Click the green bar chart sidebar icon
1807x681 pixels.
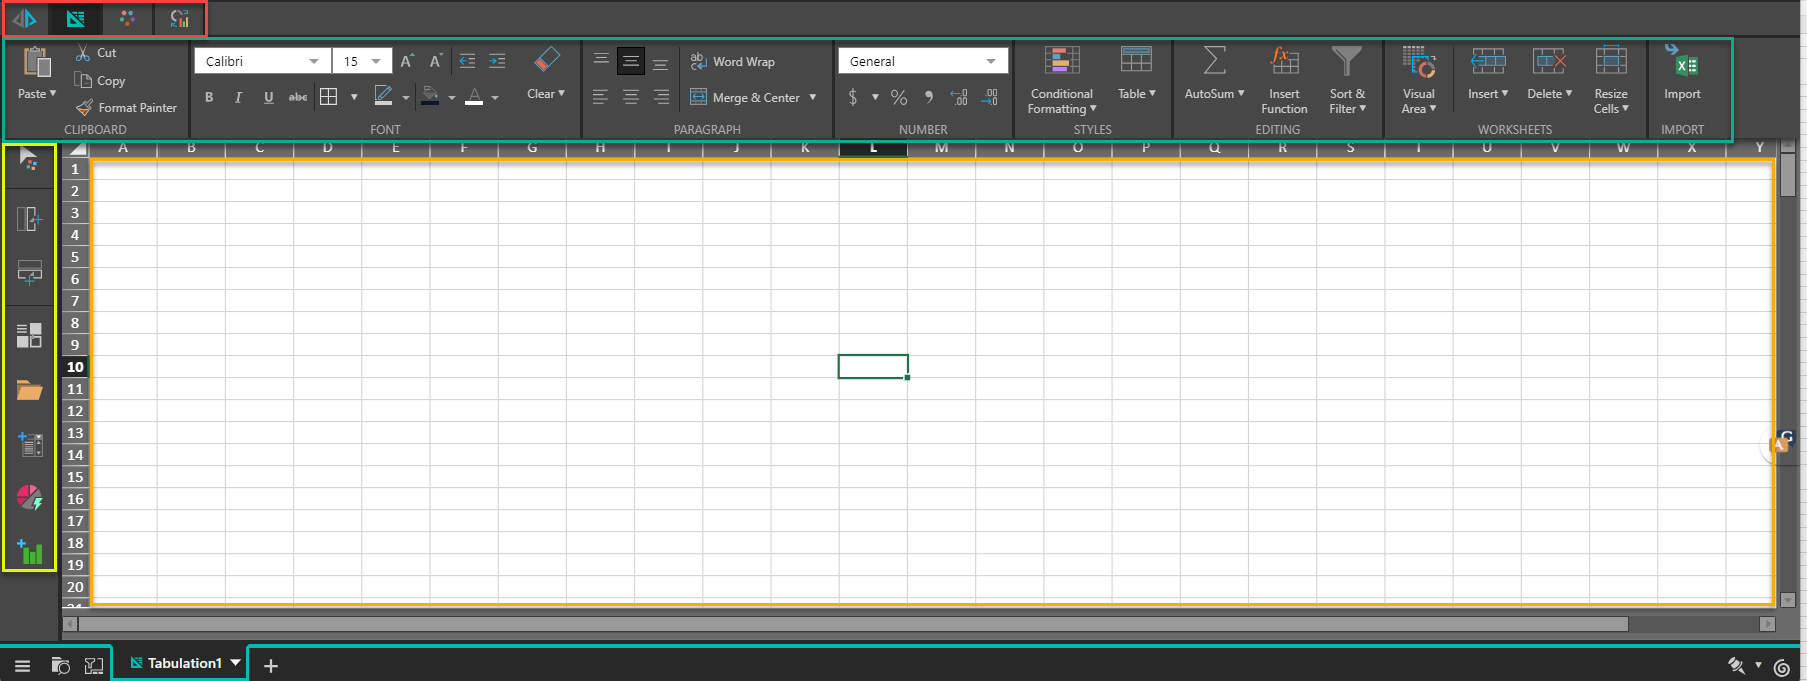pyautogui.click(x=30, y=551)
